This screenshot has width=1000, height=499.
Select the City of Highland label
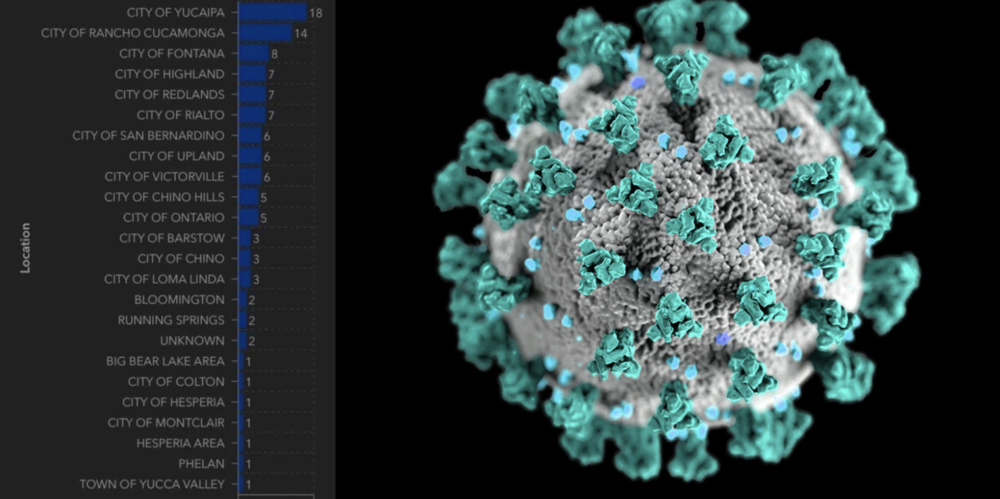click(169, 74)
